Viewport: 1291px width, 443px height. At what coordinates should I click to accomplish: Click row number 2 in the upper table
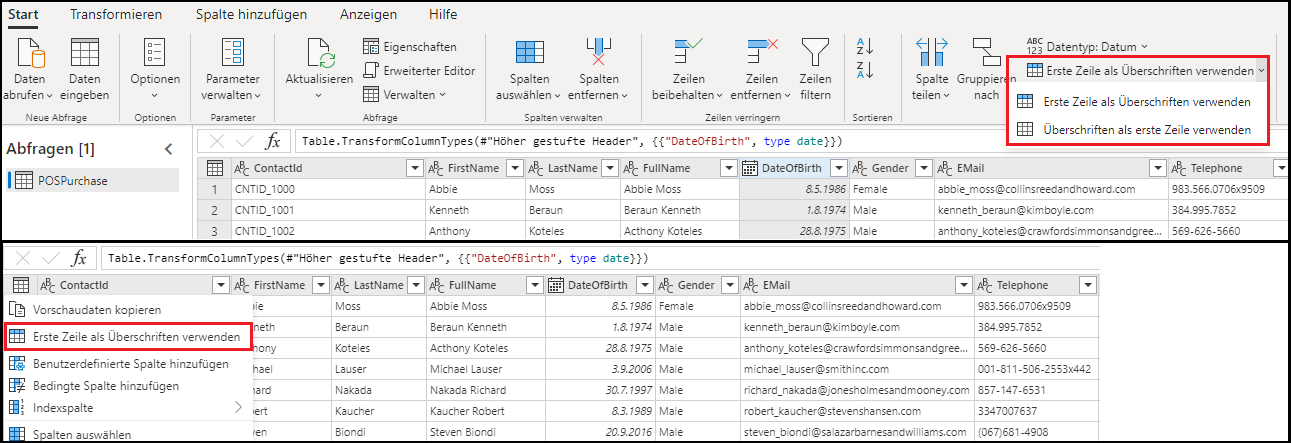[x=214, y=210]
